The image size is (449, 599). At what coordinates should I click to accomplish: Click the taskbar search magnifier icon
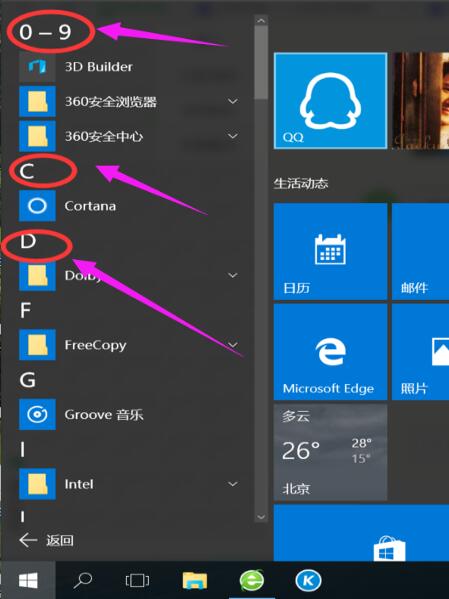82,581
